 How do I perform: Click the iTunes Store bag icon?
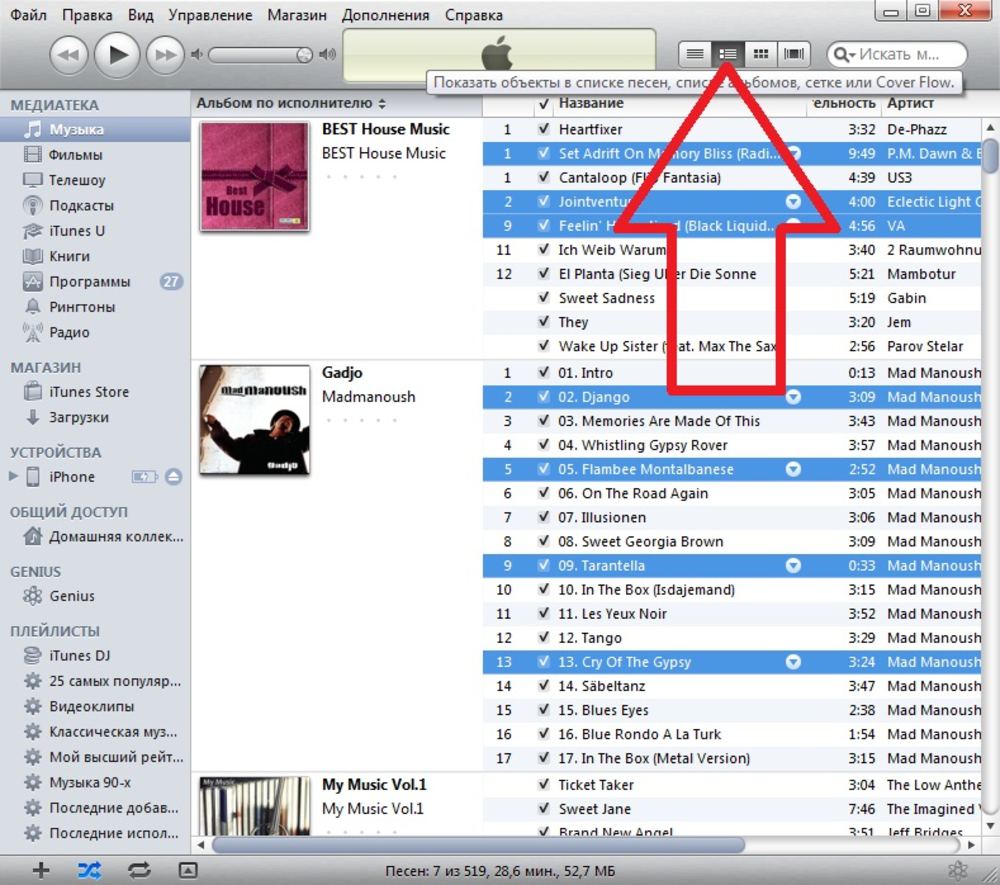pyautogui.click(x=33, y=391)
